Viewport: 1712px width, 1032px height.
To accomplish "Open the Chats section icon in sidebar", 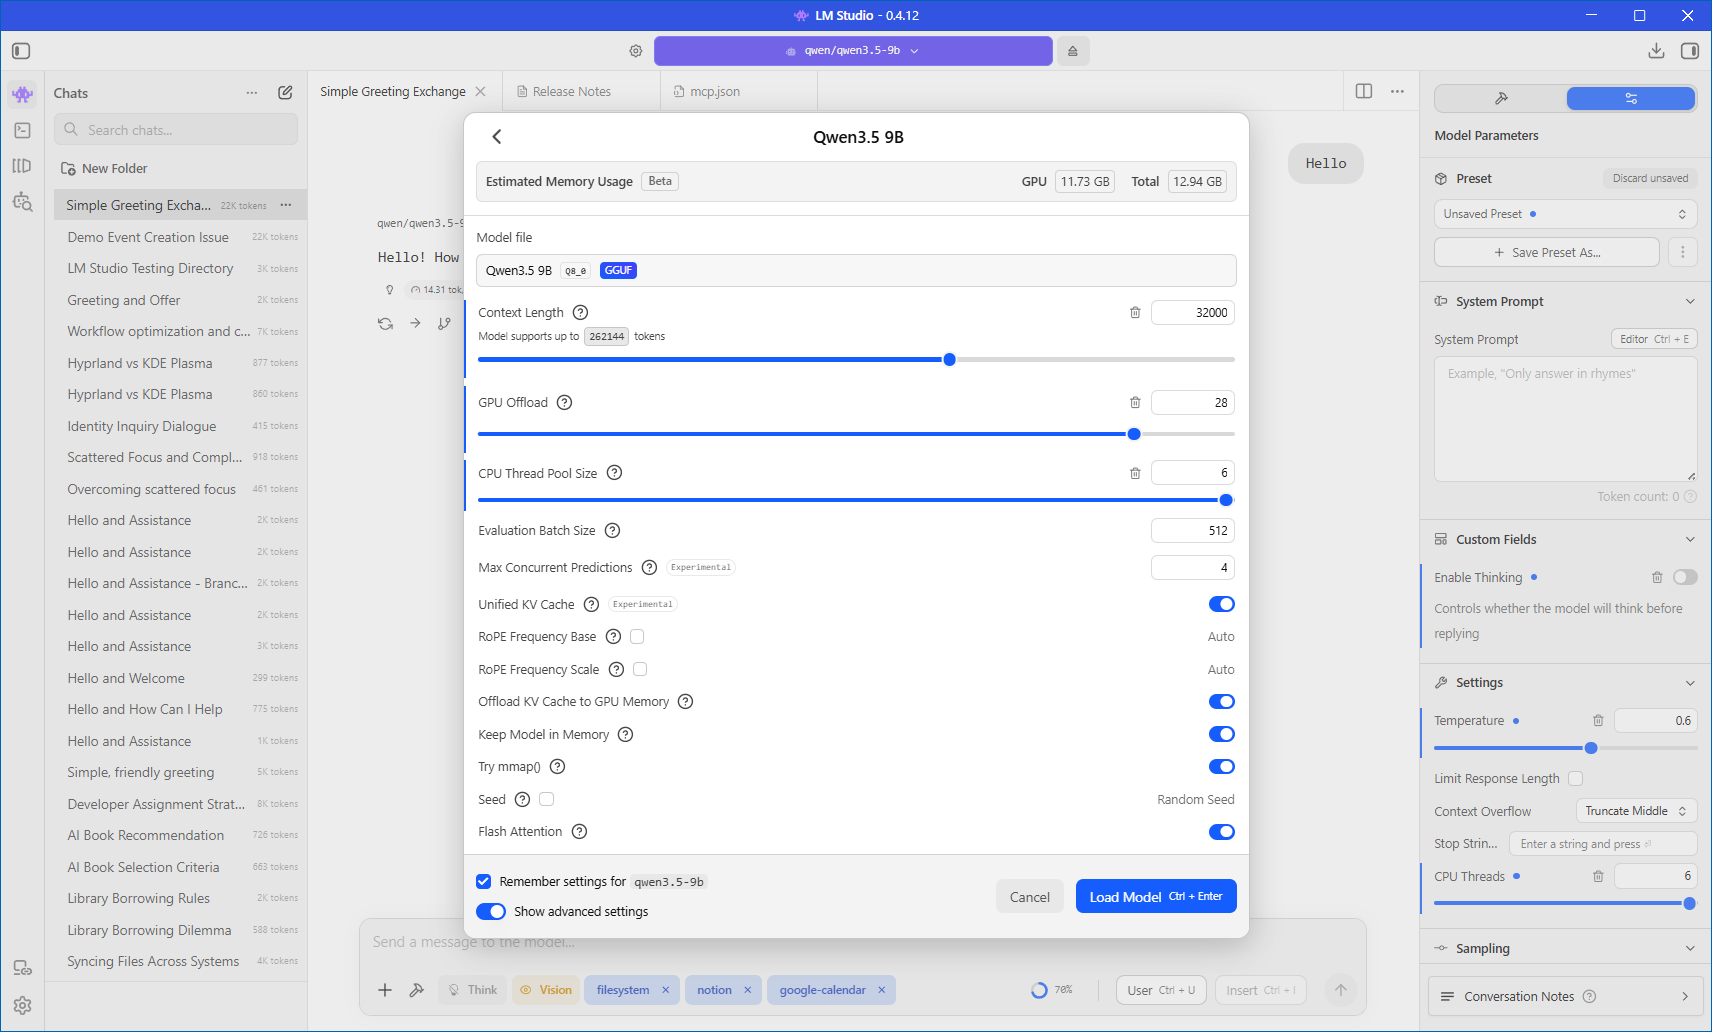I will click(x=22, y=94).
